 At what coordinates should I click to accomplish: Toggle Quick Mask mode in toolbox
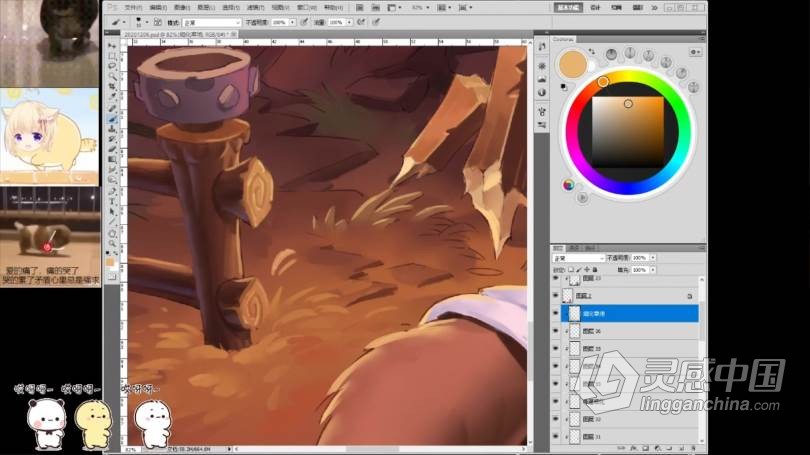click(112, 277)
